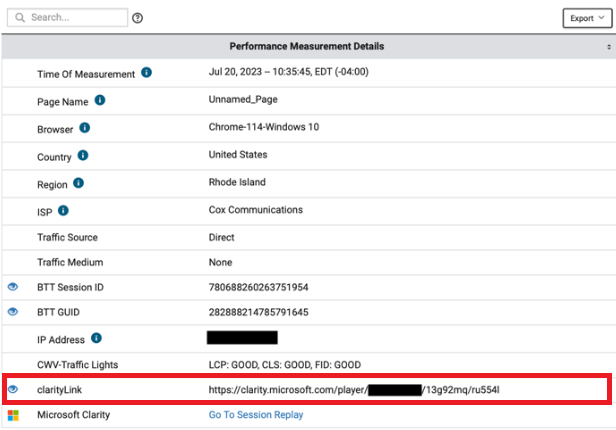Select the None traffic medium value

coord(220,262)
